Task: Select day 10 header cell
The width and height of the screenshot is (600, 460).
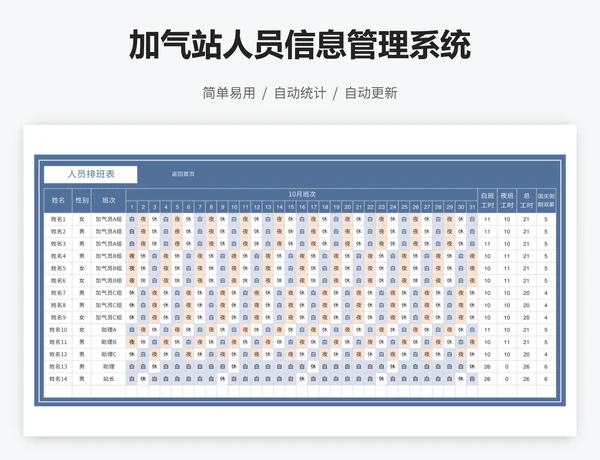Action: point(234,207)
